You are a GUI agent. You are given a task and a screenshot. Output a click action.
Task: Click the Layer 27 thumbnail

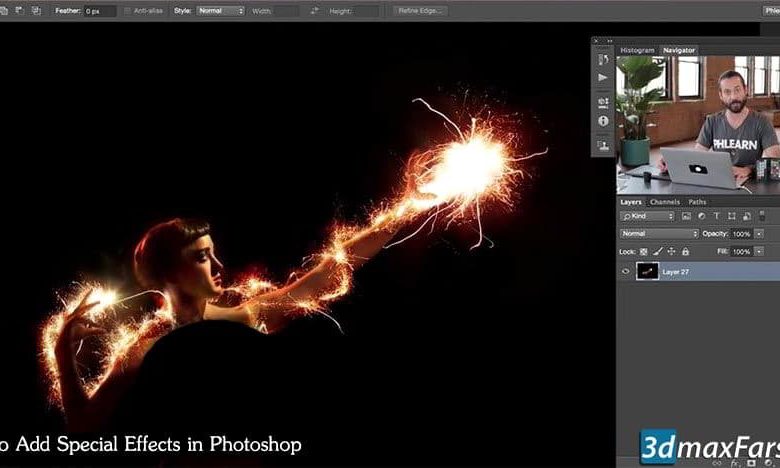point(647,272)
